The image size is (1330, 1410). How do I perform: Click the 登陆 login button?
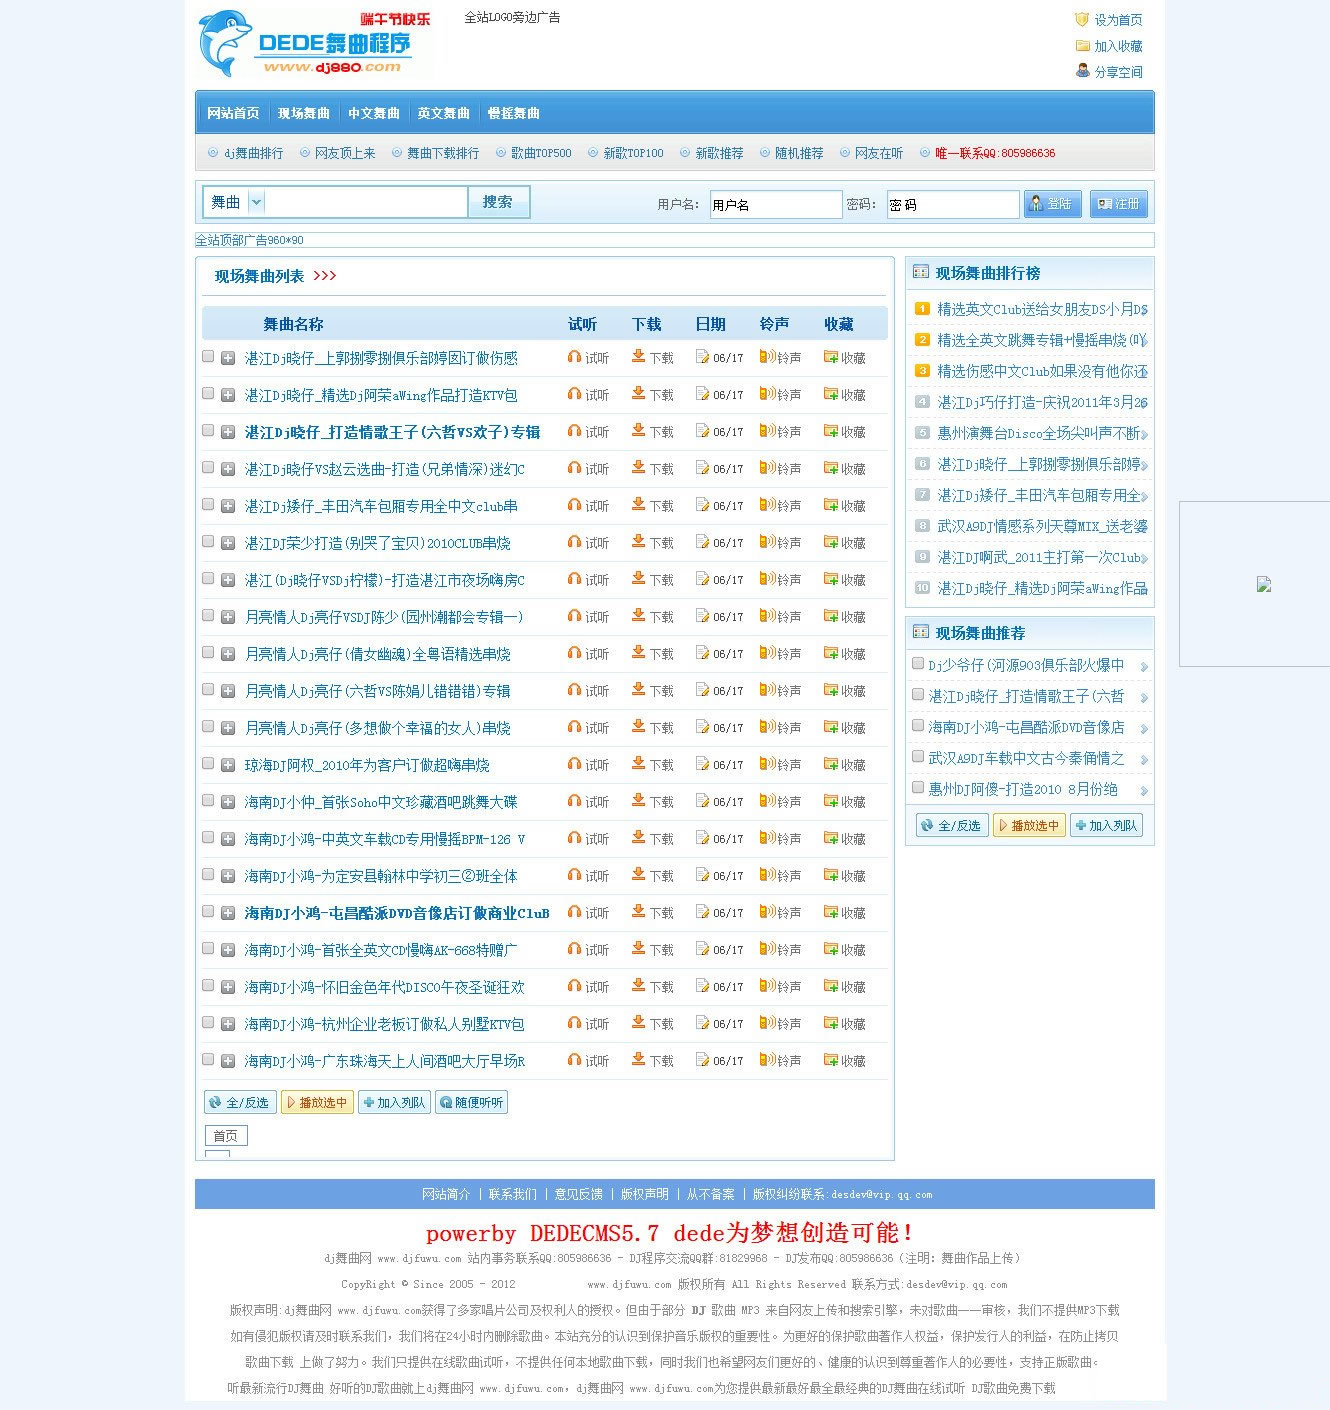point(1051,204)
